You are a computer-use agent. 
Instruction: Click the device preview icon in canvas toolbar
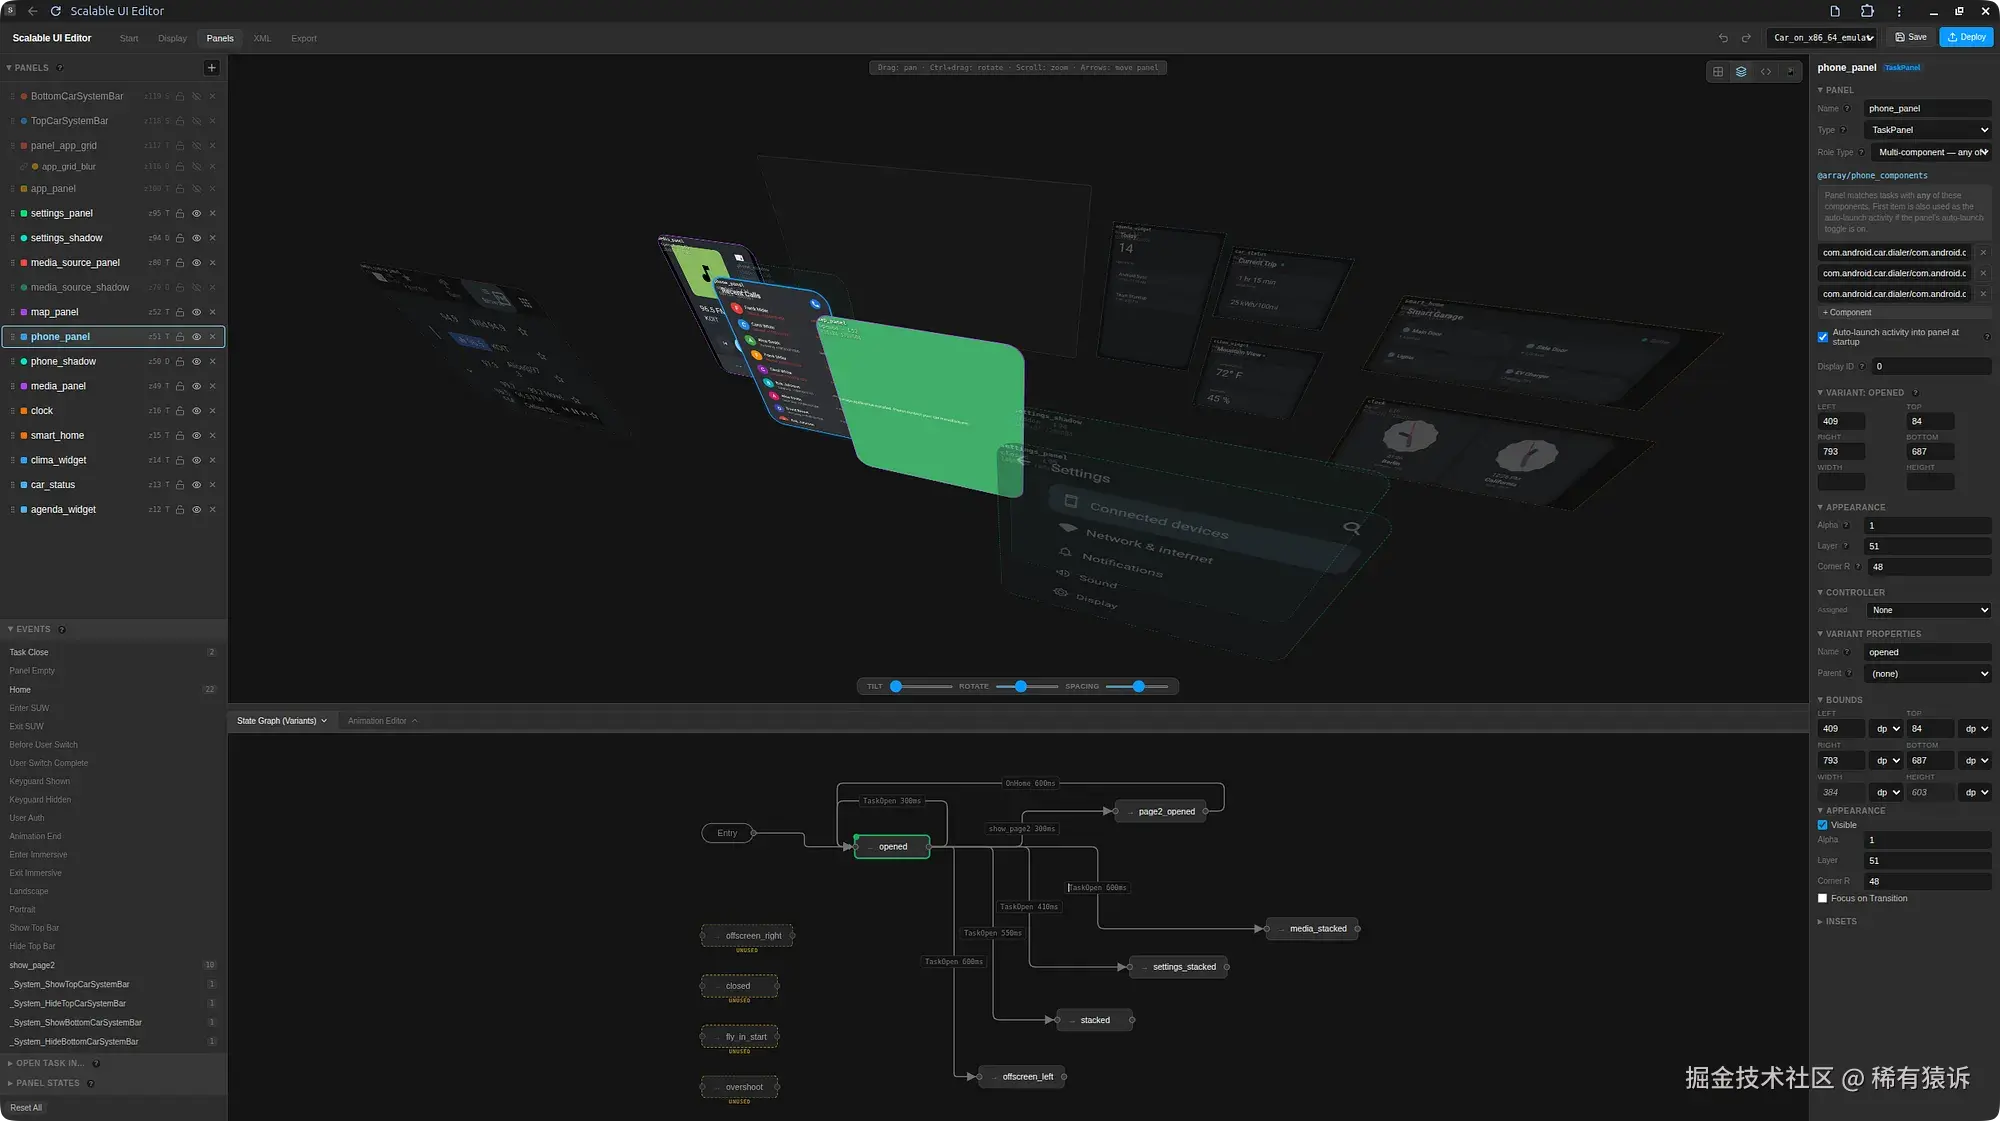1790,72
